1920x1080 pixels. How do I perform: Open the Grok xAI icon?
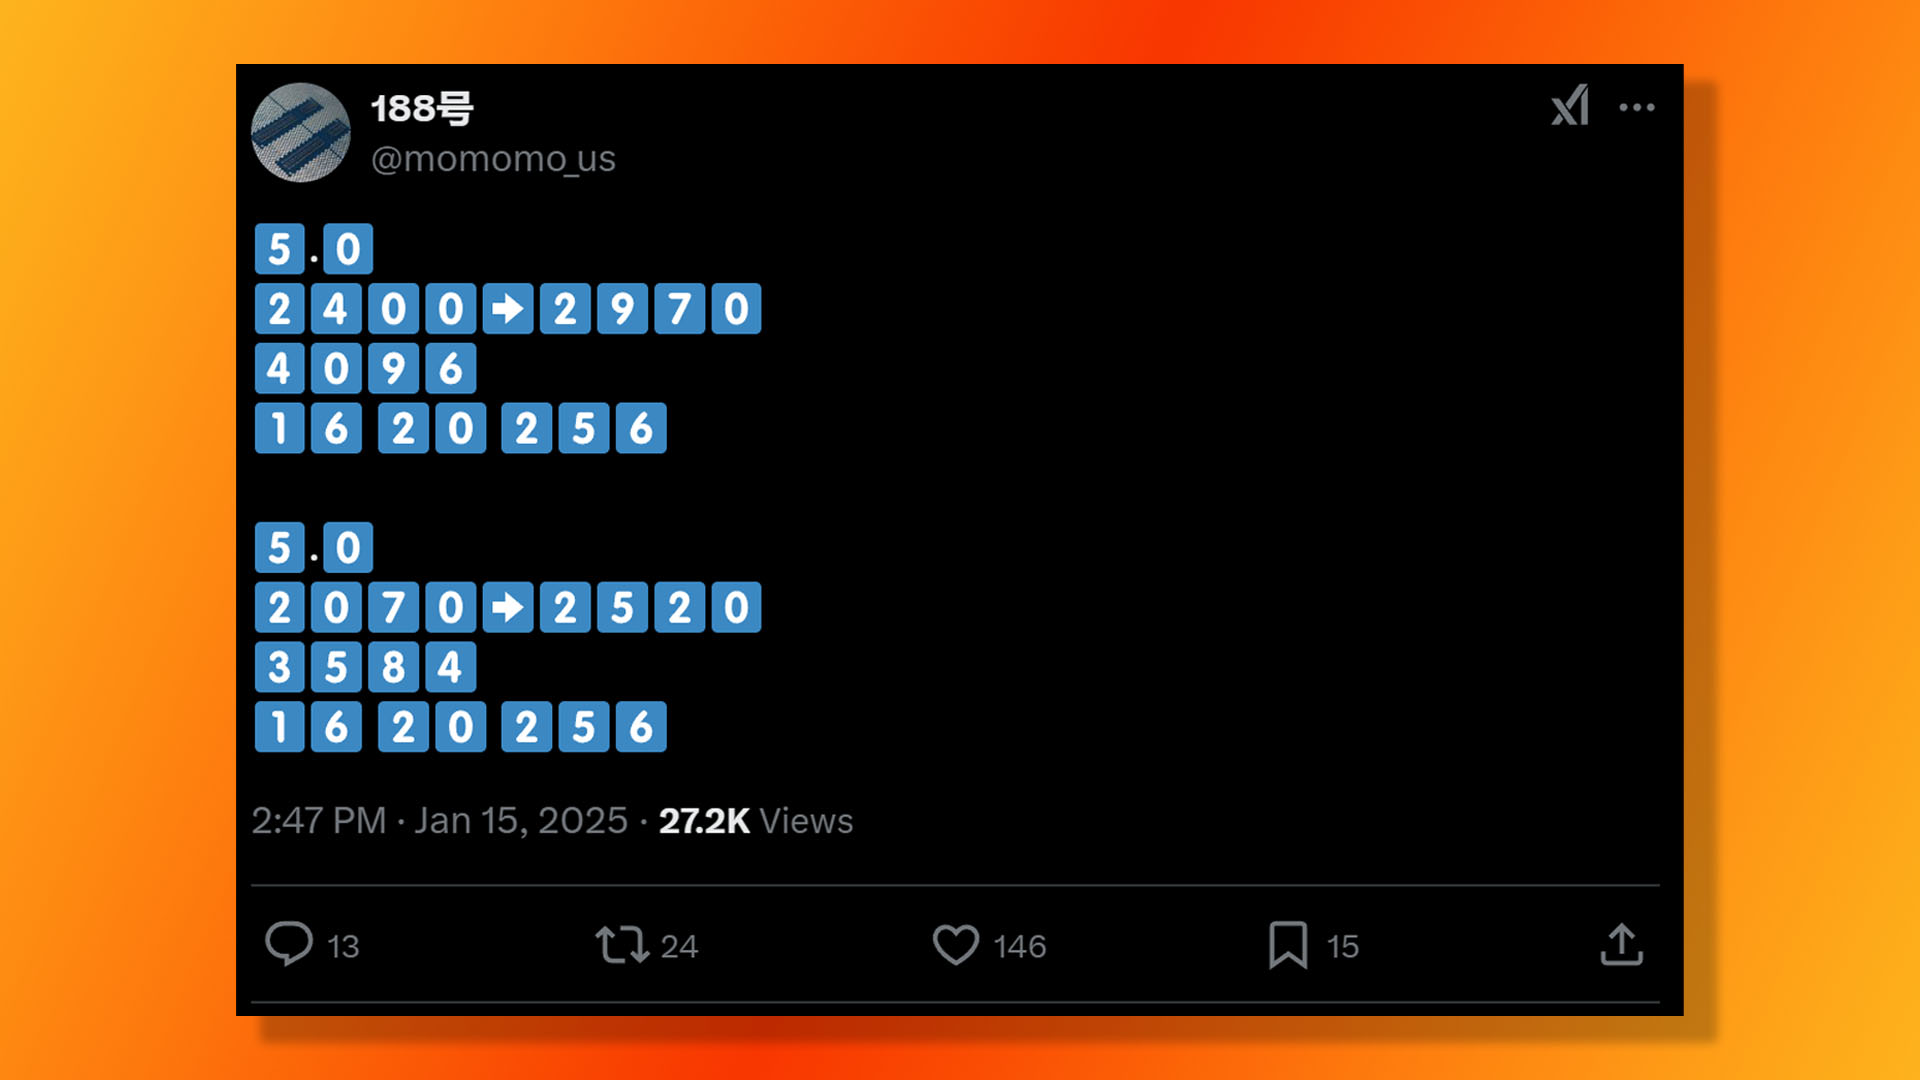(1570, 106)
